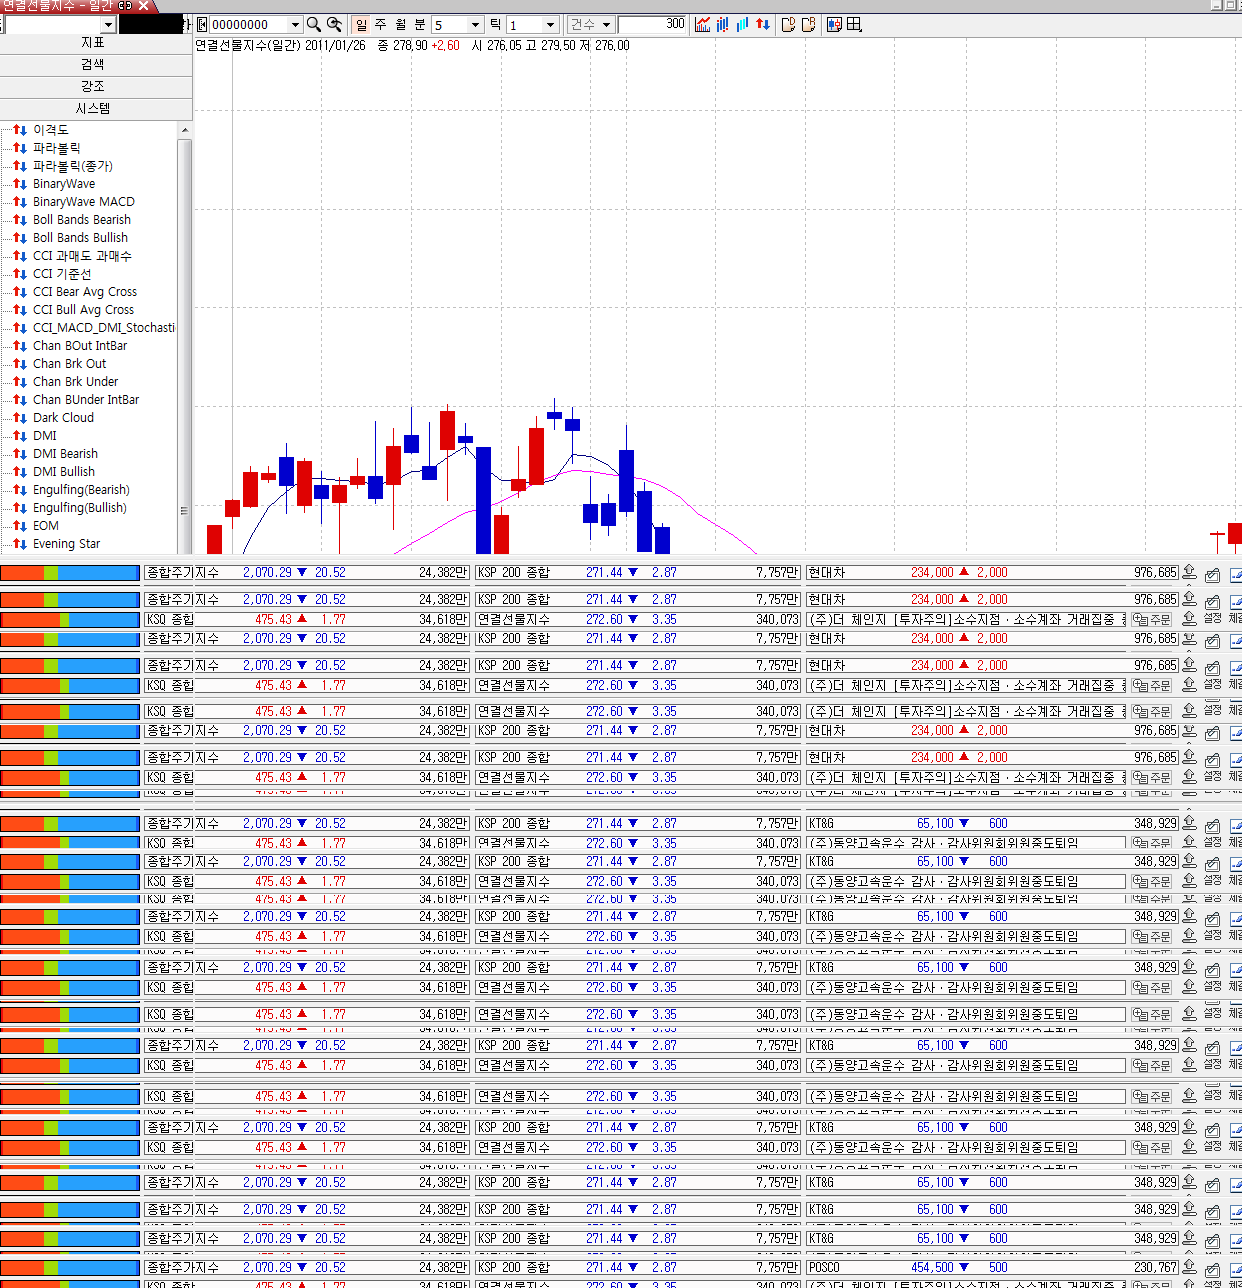Click the red-blue up/down arrows toolbar icon
Image resolution: width=1242 pixels, height=1288 pixels.
[x=763, y=24]
